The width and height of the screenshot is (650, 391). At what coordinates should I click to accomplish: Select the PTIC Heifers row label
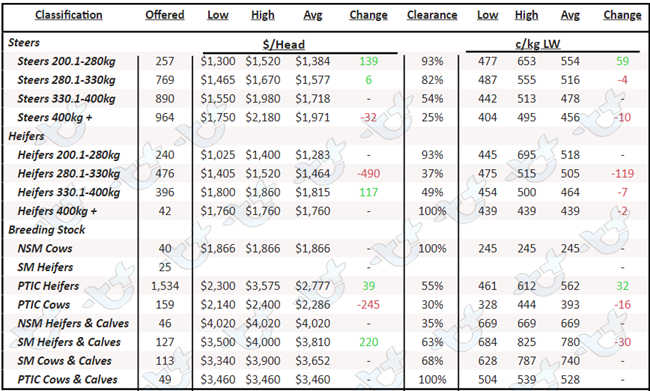[x=48, y=286]
